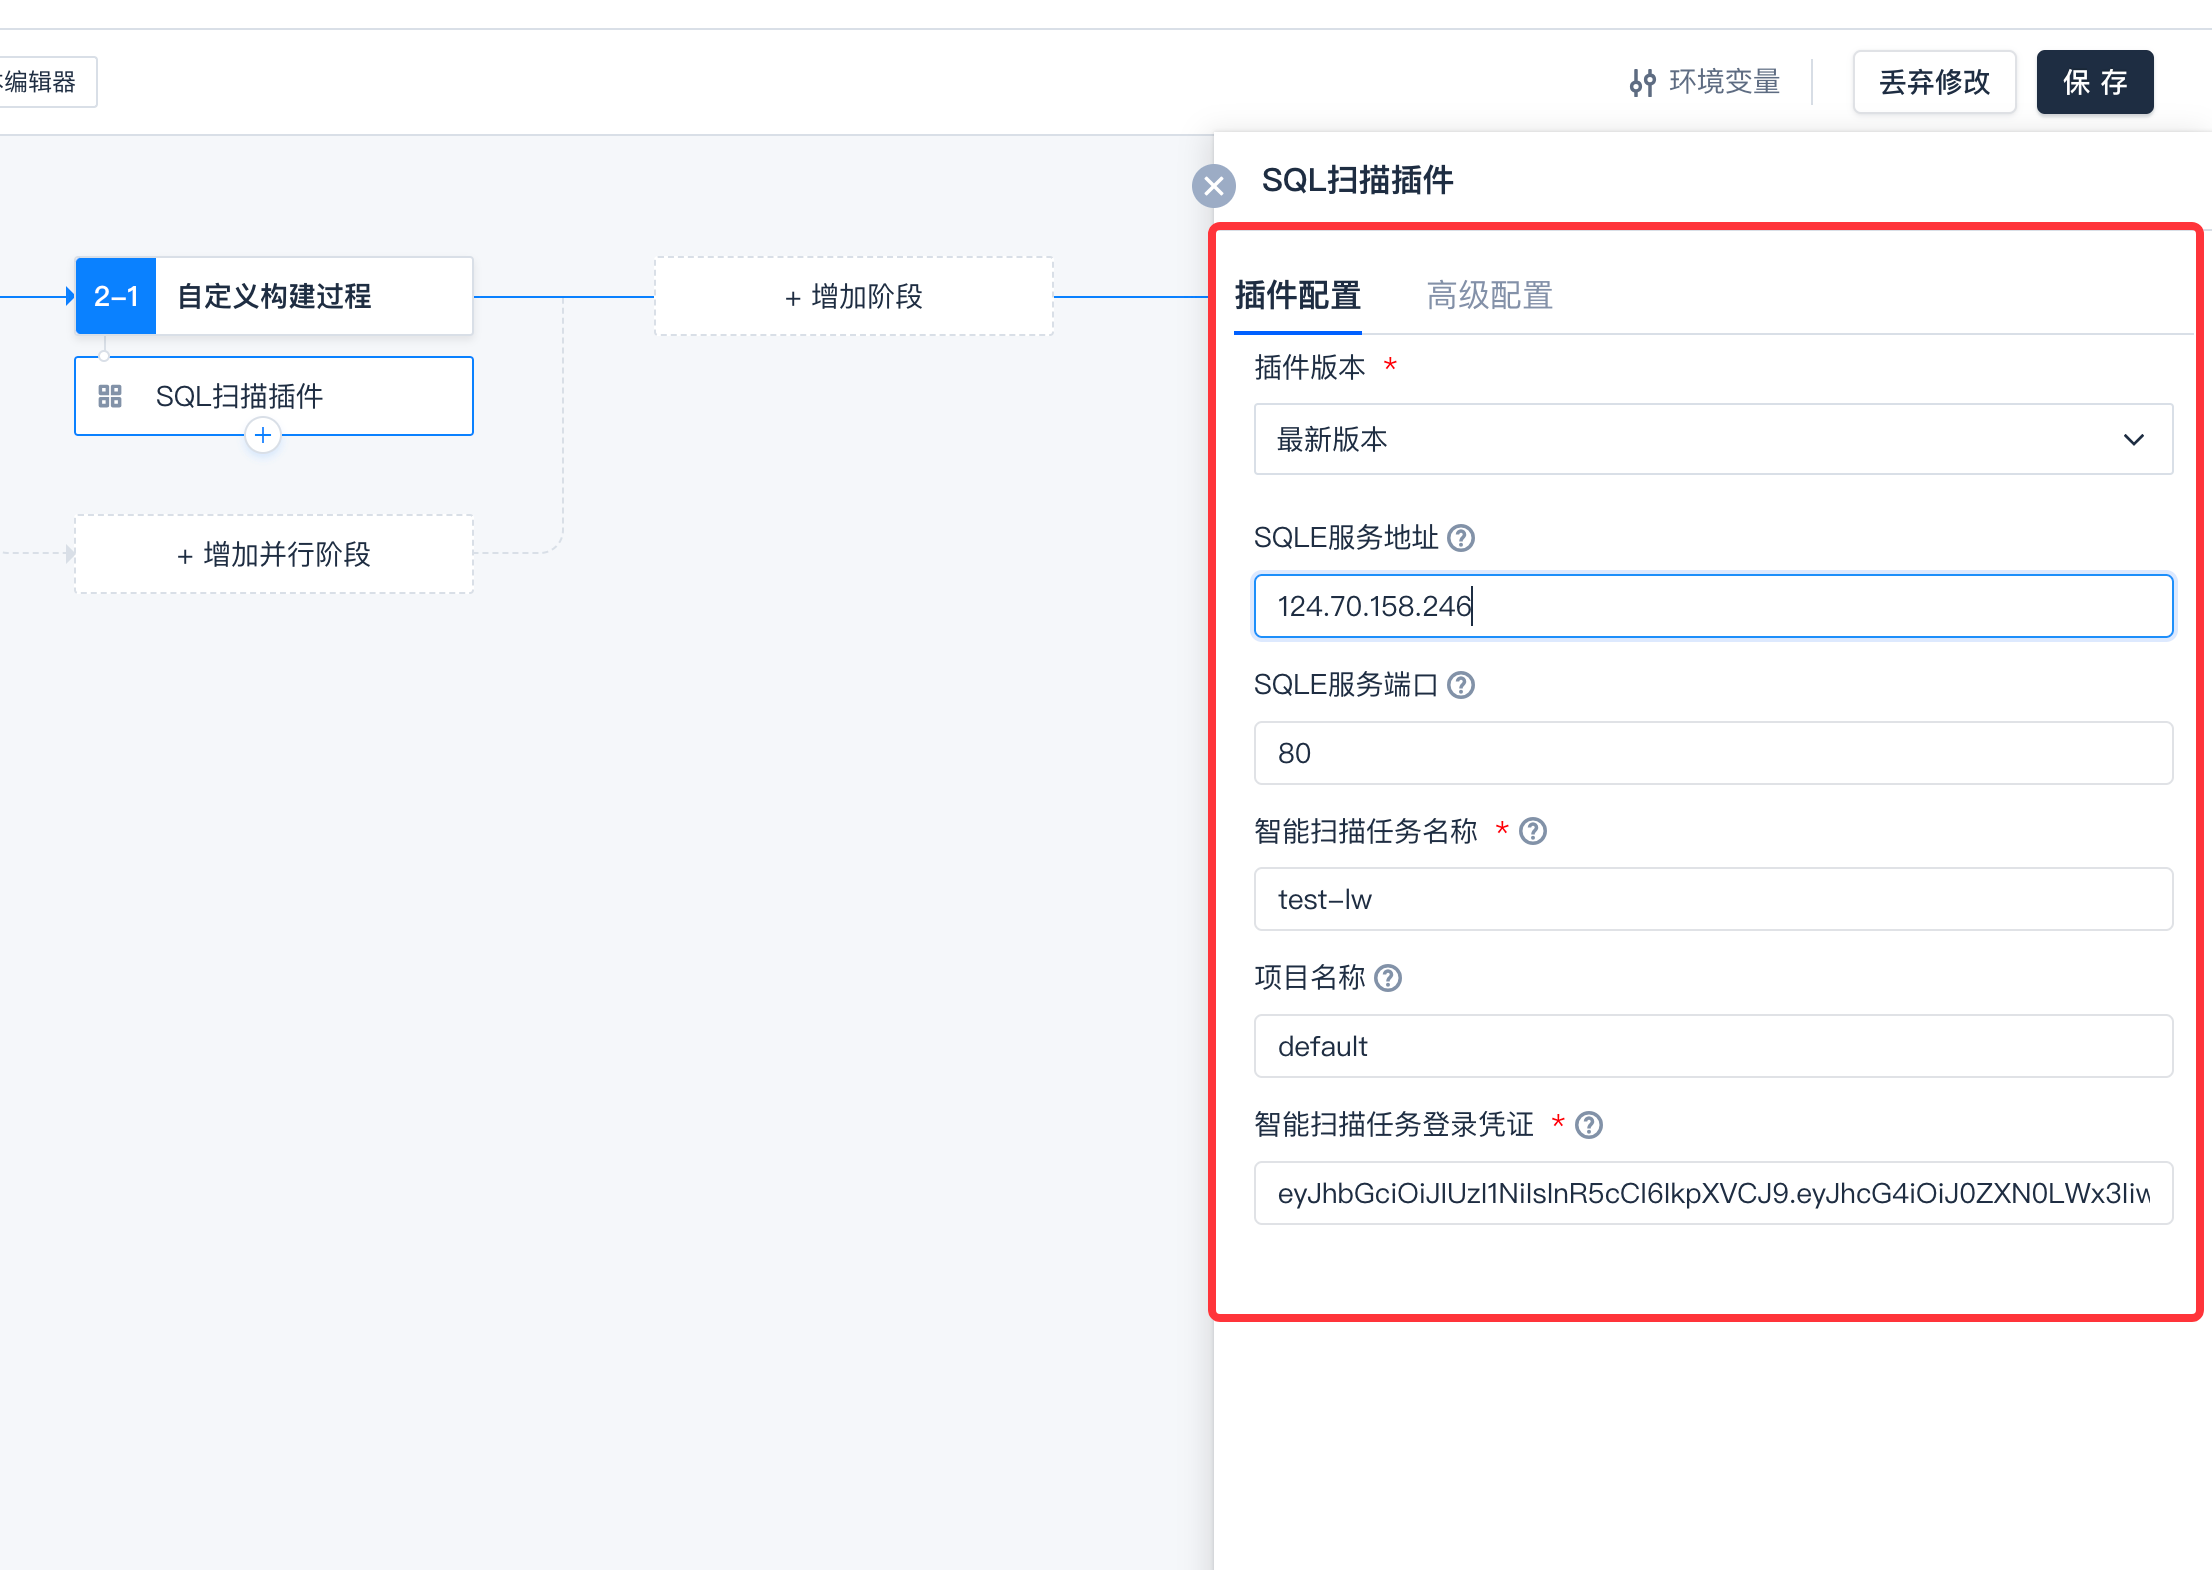Click the 2-1 stage number badge
This screenshot has height=1570, width=2212.
click(x=116, y=296)
